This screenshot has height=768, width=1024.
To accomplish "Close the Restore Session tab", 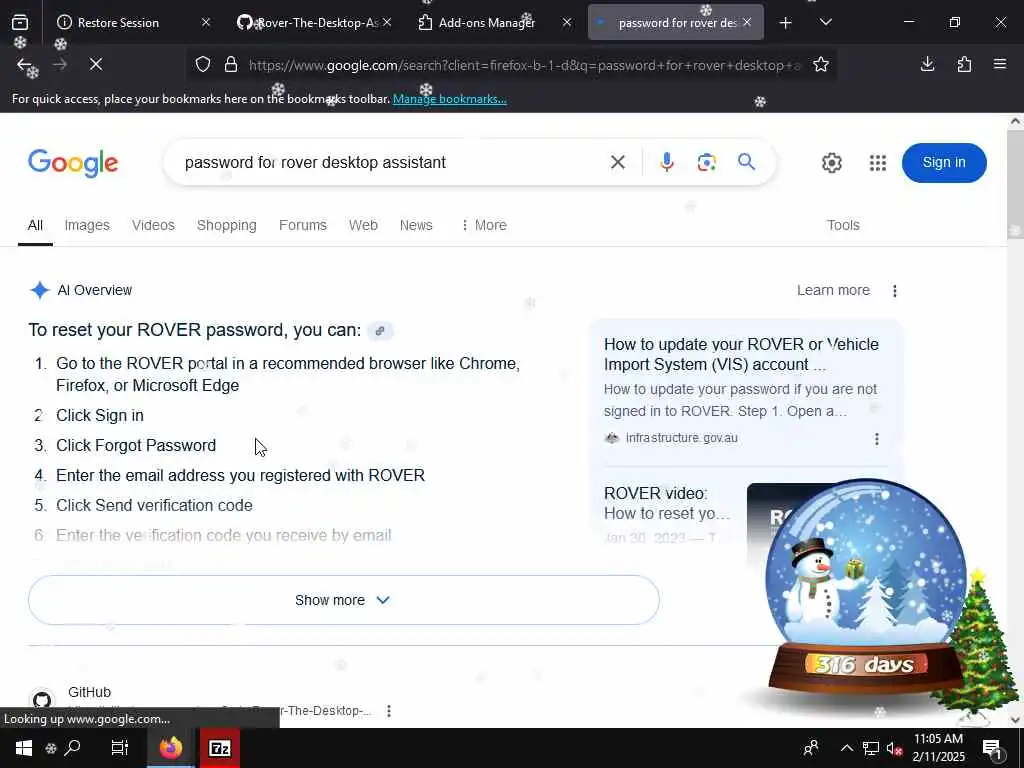I will 206,22.
